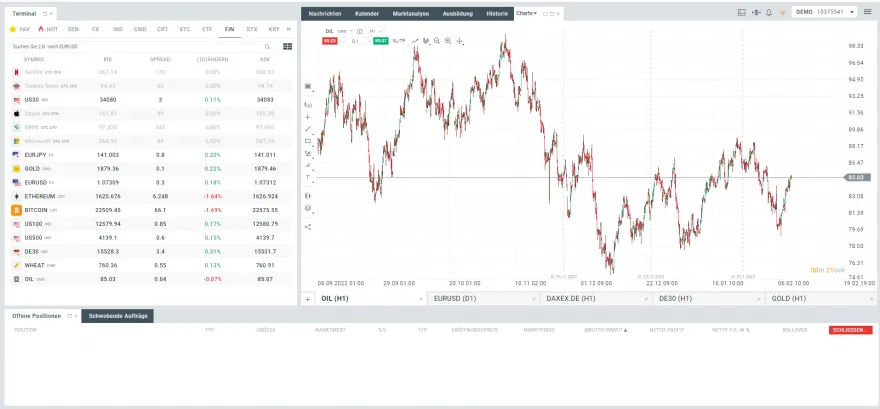
Task: Expand more symbol category tabs
Action: click(288, 29)
